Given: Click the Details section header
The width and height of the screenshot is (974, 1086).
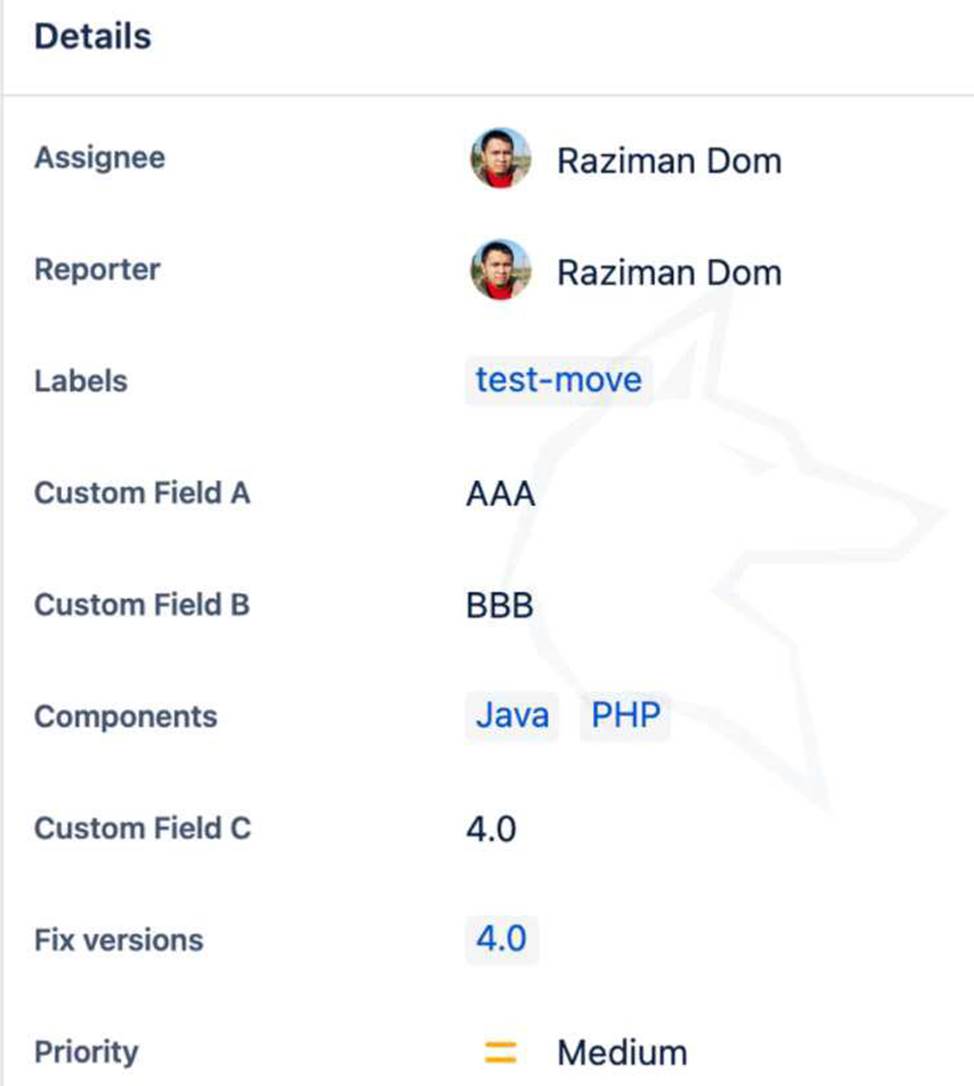Looking at the screenshot, I should tap(93, 37).
